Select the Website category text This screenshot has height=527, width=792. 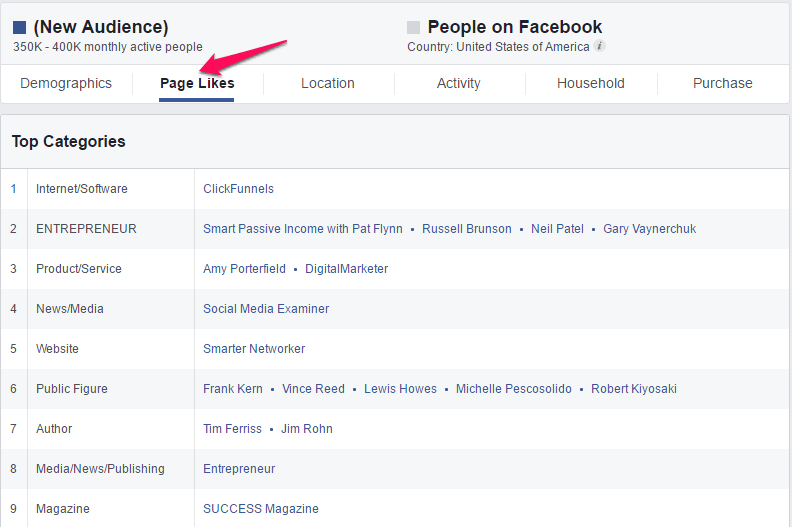click(x=57, y=349)
